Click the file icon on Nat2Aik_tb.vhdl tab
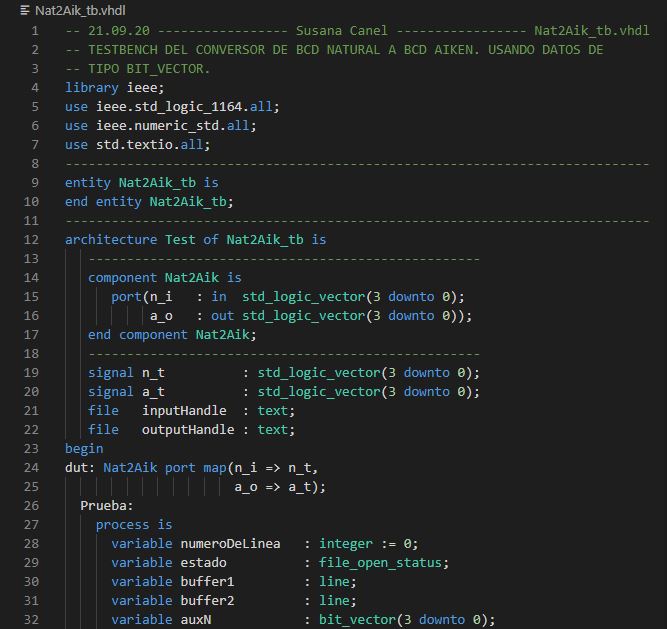The height and width of the screenshot is (629, 667). coord(24,10)
